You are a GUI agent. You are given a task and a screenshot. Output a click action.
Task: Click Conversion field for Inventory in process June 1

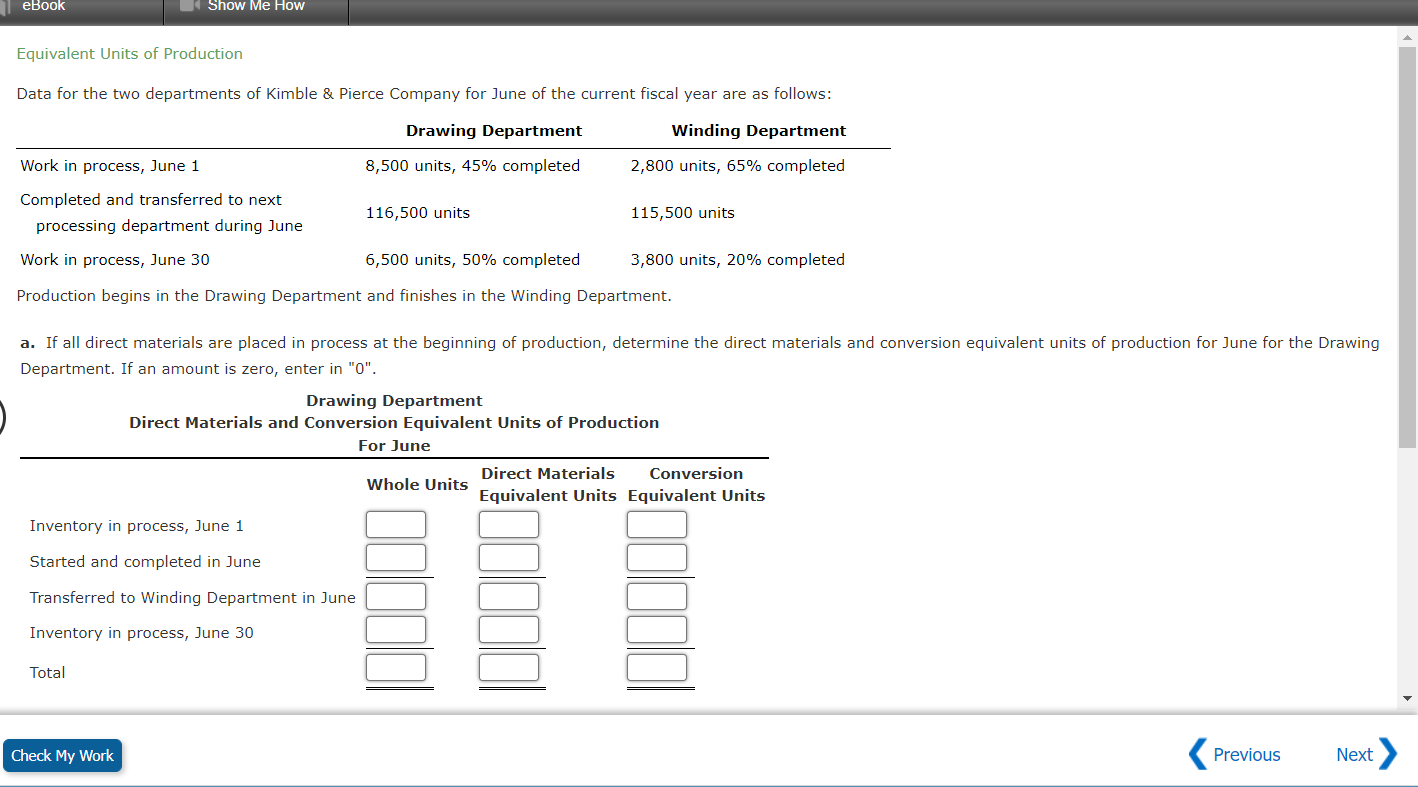(x=657, y=524)
